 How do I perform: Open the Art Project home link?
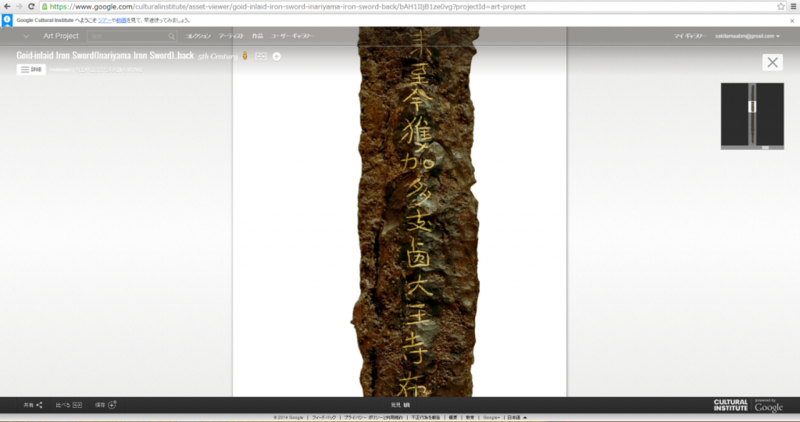(x=61, y=36)
